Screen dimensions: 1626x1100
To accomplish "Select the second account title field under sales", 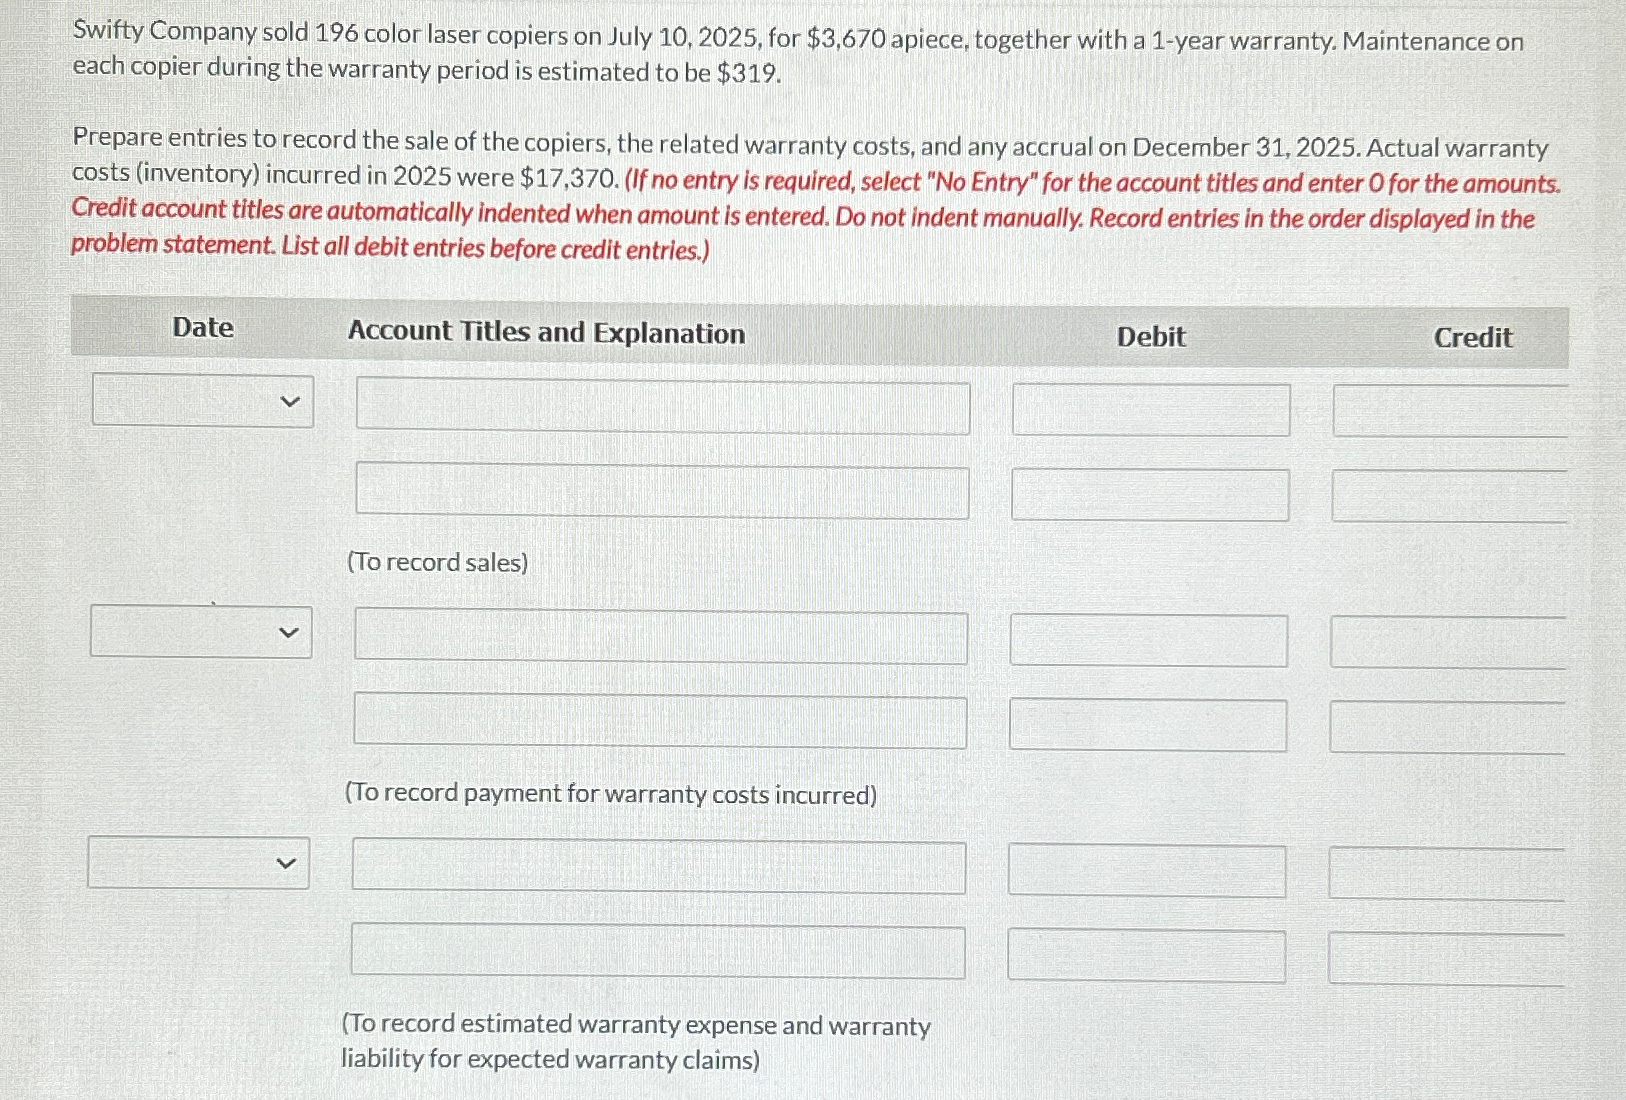I will pos(662,492).
